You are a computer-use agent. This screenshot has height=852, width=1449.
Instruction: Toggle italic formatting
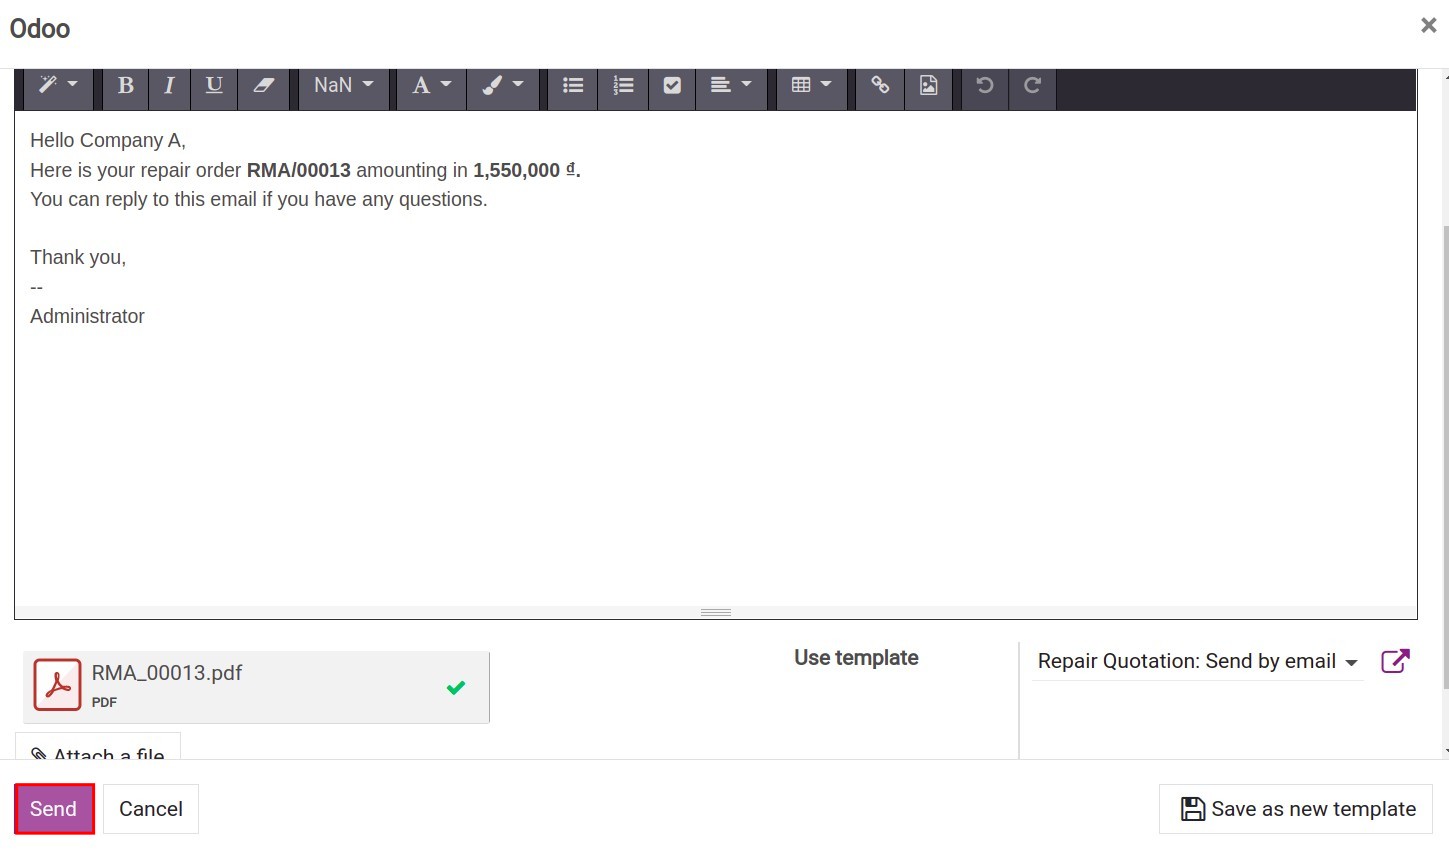pos(170,86)
